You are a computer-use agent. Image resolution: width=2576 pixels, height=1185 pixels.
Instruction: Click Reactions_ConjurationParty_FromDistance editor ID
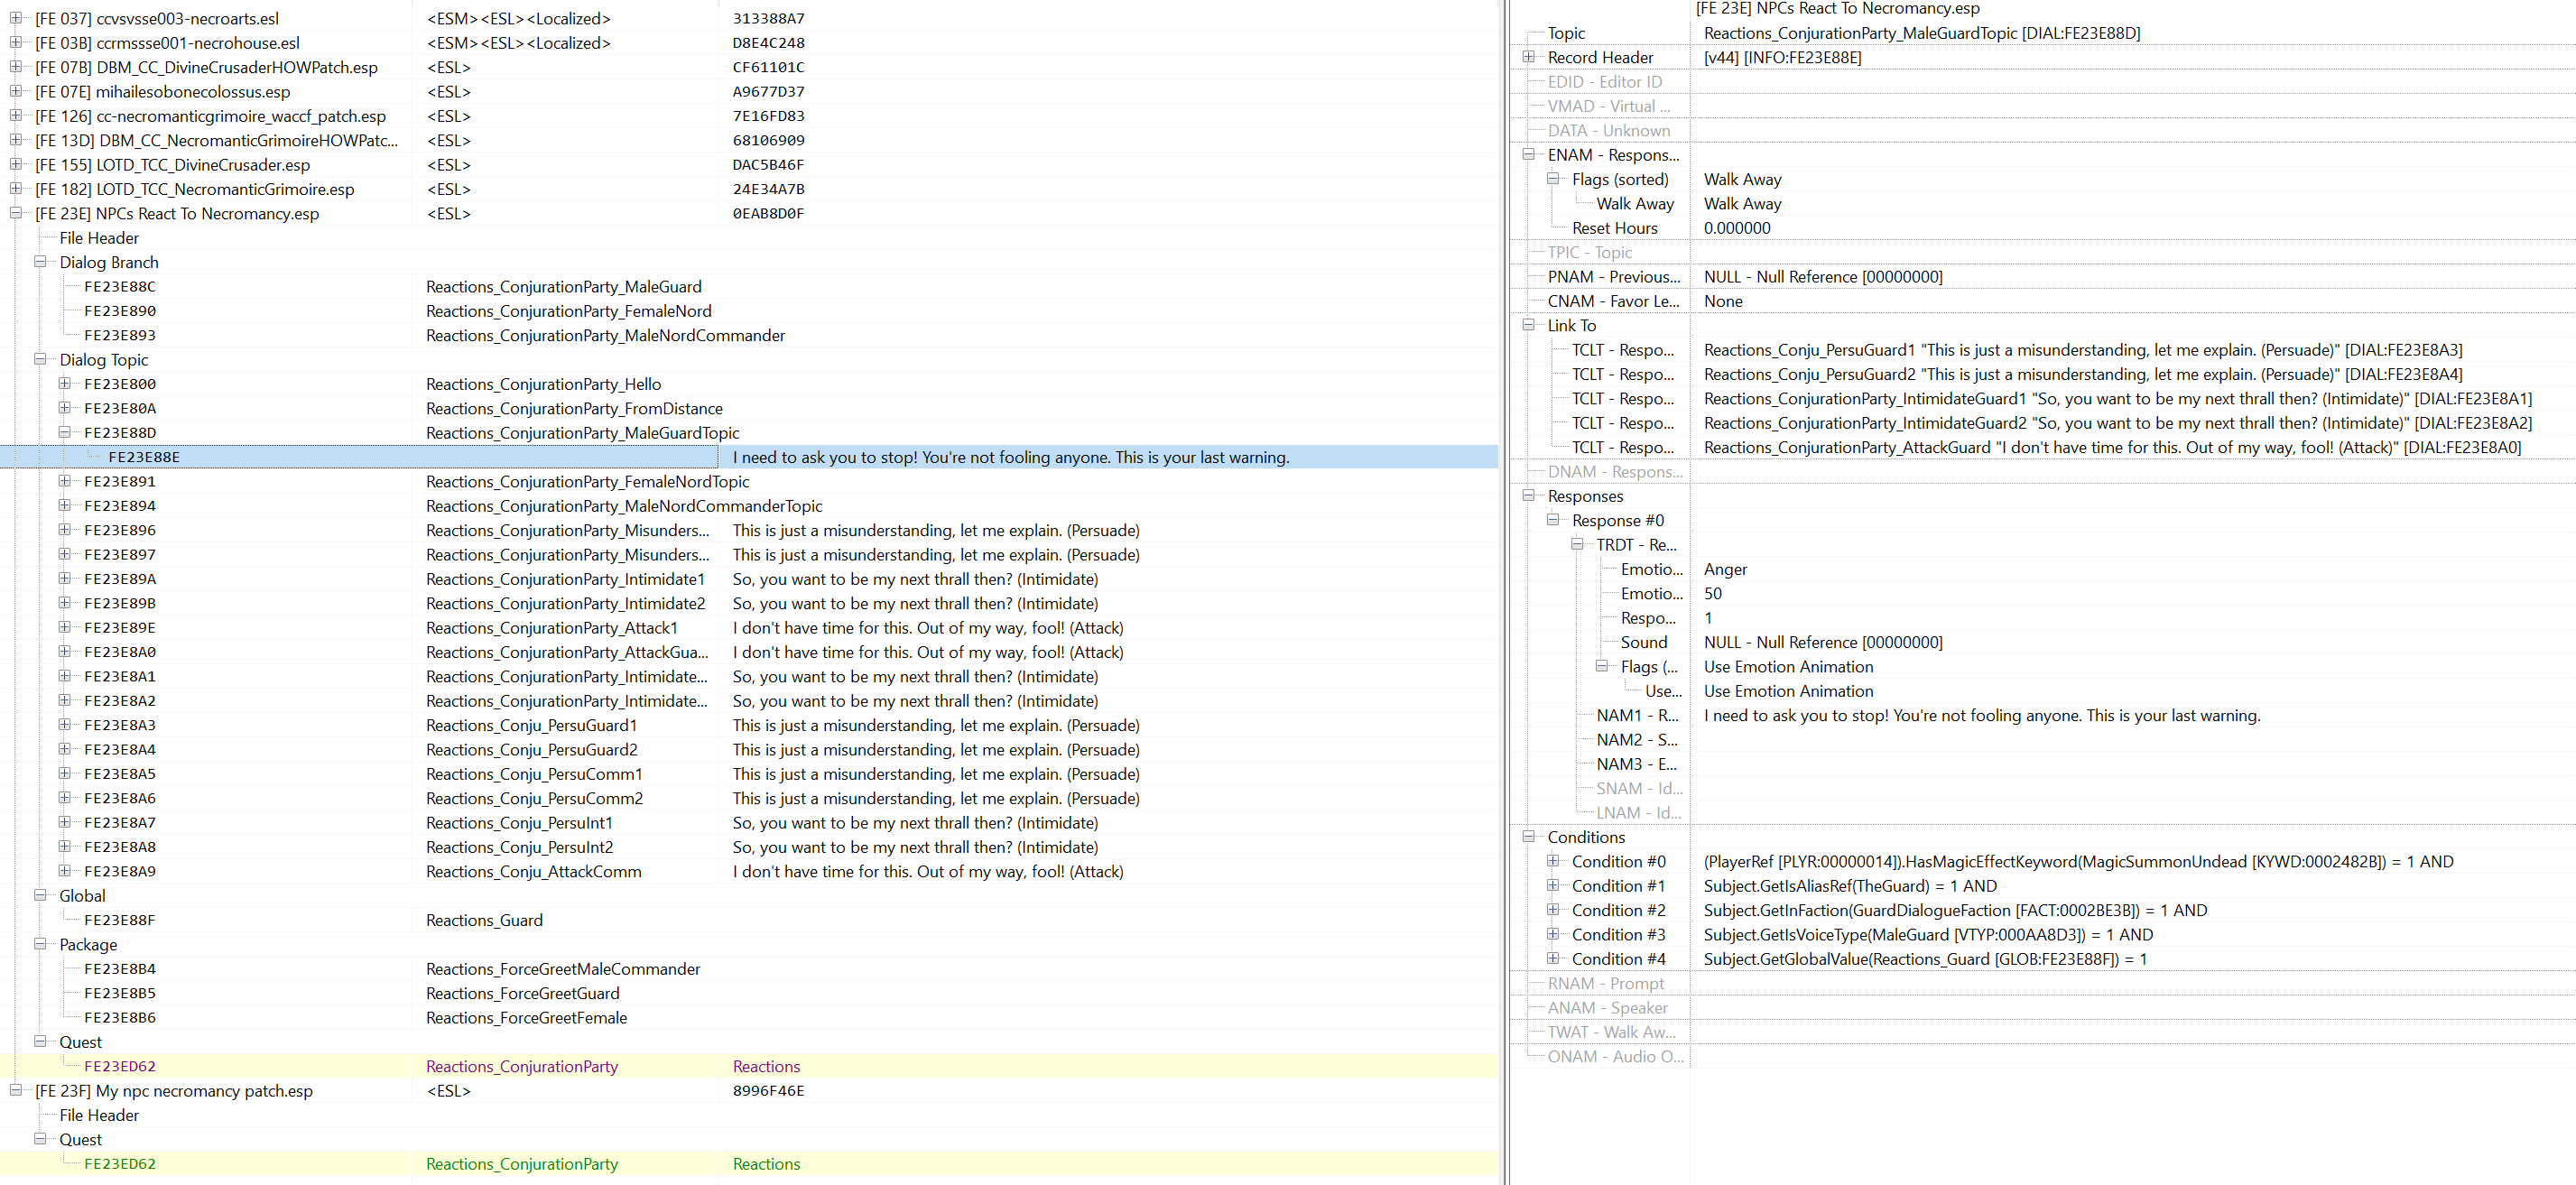coord(575,408)
